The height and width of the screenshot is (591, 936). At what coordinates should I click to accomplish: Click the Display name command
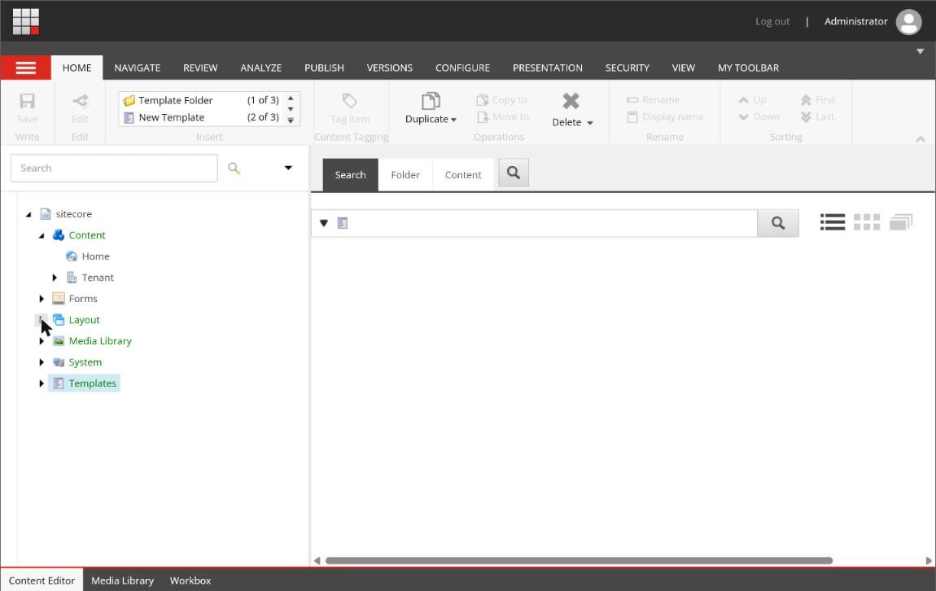tap(664, 117)
